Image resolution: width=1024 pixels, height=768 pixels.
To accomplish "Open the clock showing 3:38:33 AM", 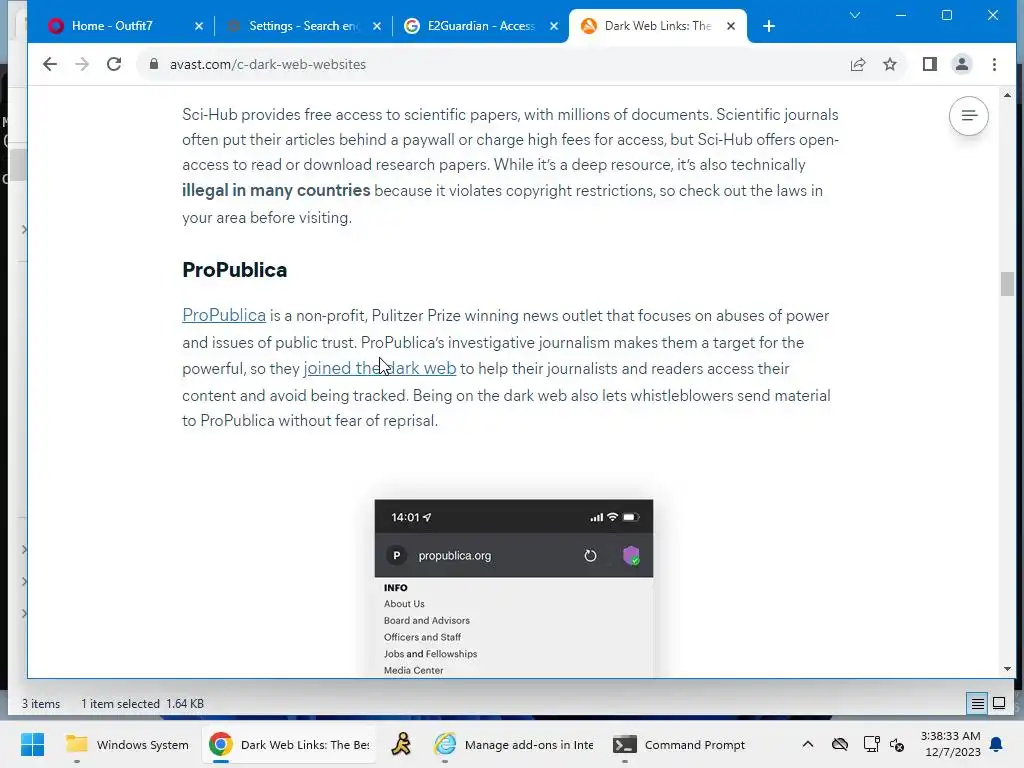I will pos(950,744).
